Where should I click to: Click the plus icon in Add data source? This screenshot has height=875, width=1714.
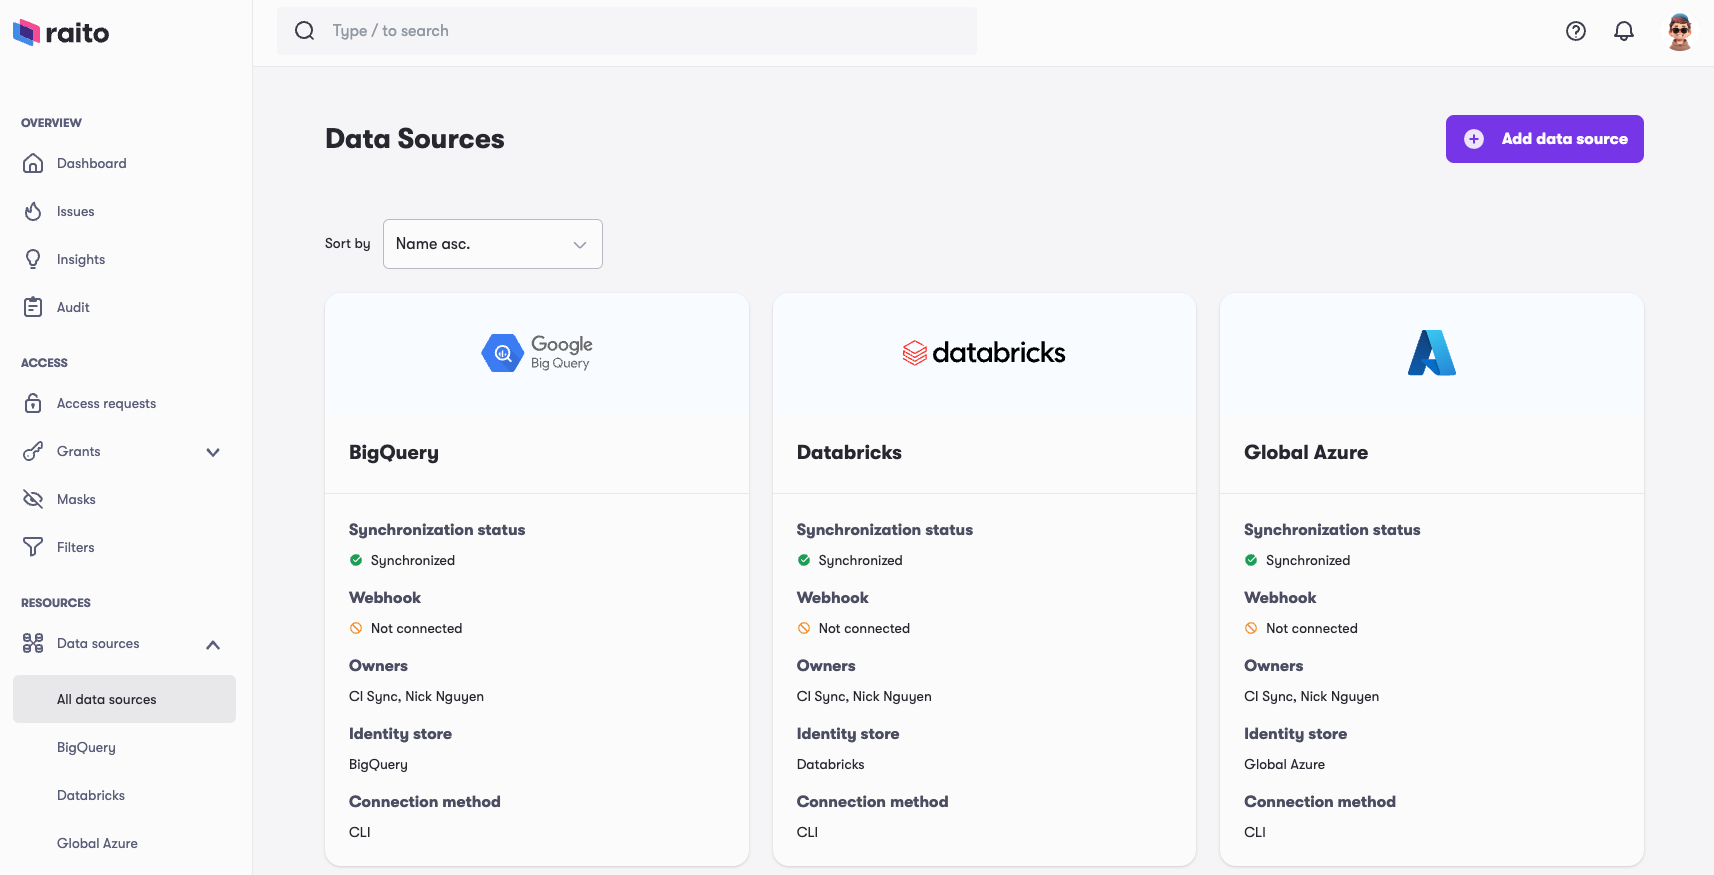(x=1474, y=139)
